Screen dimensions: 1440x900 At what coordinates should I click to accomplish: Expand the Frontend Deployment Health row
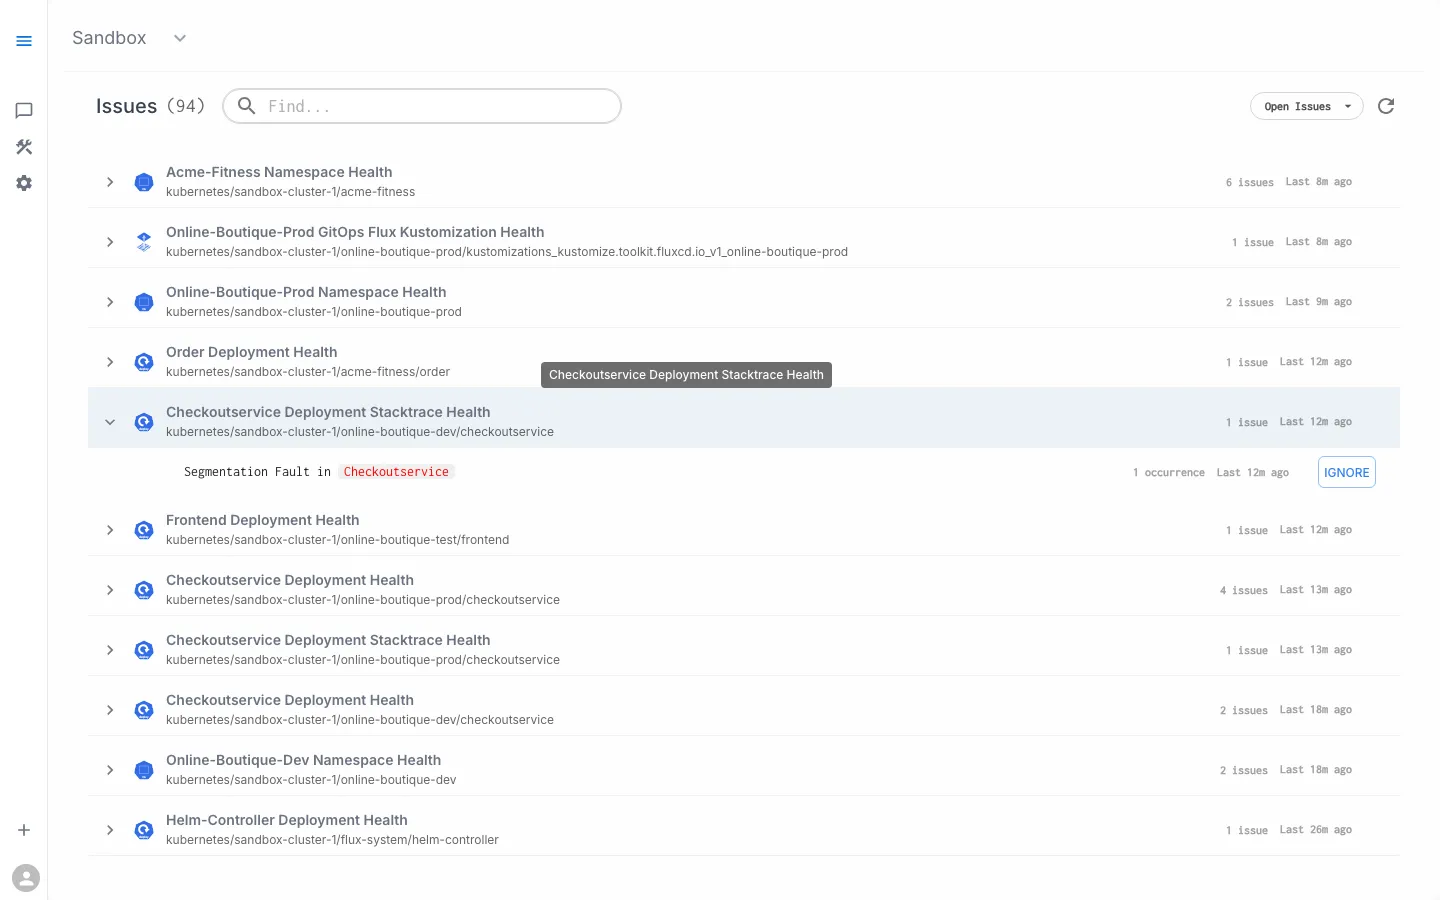tap(110, 529)
